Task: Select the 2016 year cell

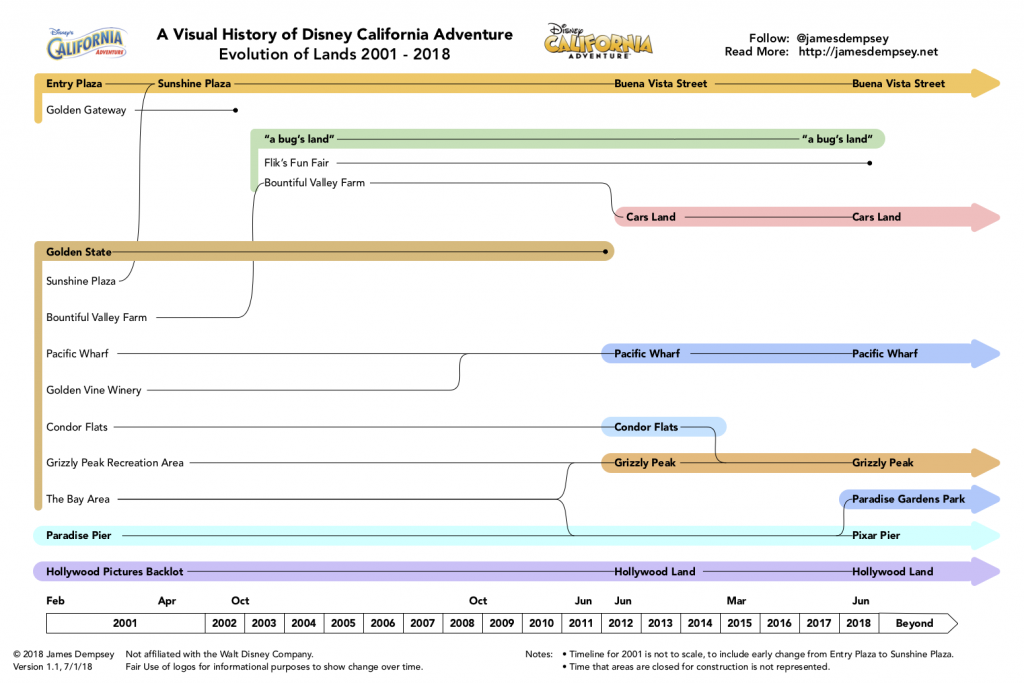Action: click(780, 623)
